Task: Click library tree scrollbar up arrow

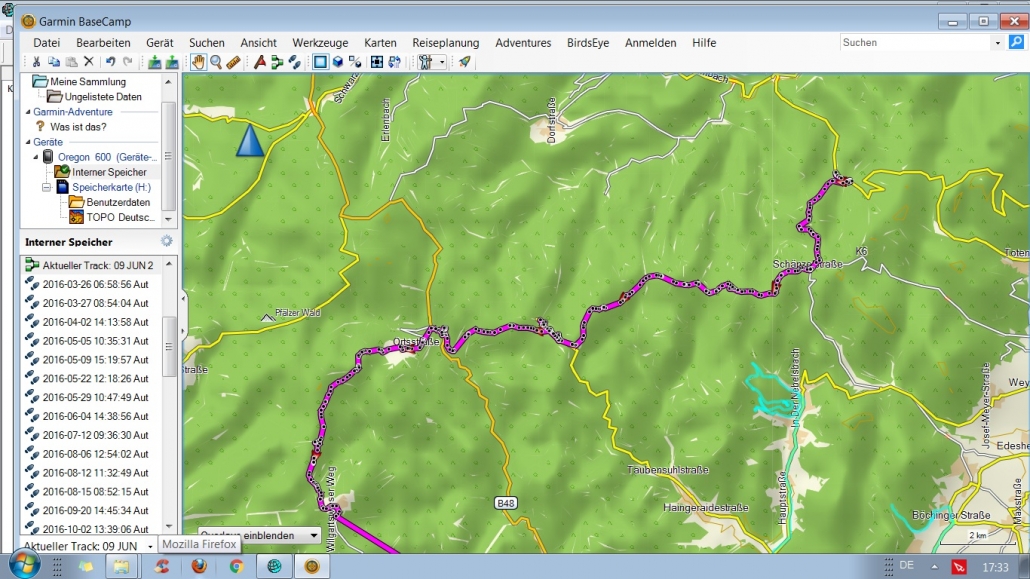Action: pos(168,81)
